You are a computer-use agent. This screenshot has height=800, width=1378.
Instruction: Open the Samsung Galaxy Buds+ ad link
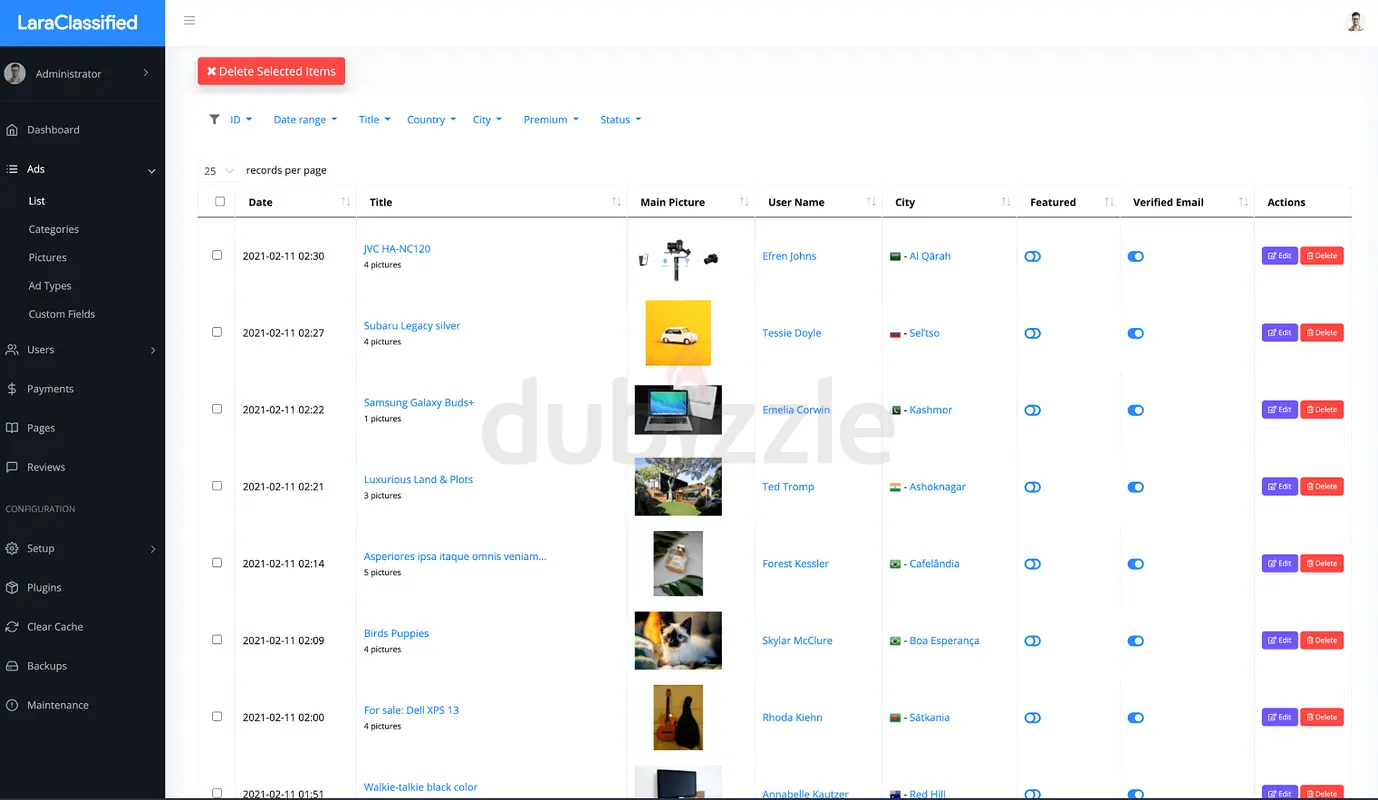(418, 402)
